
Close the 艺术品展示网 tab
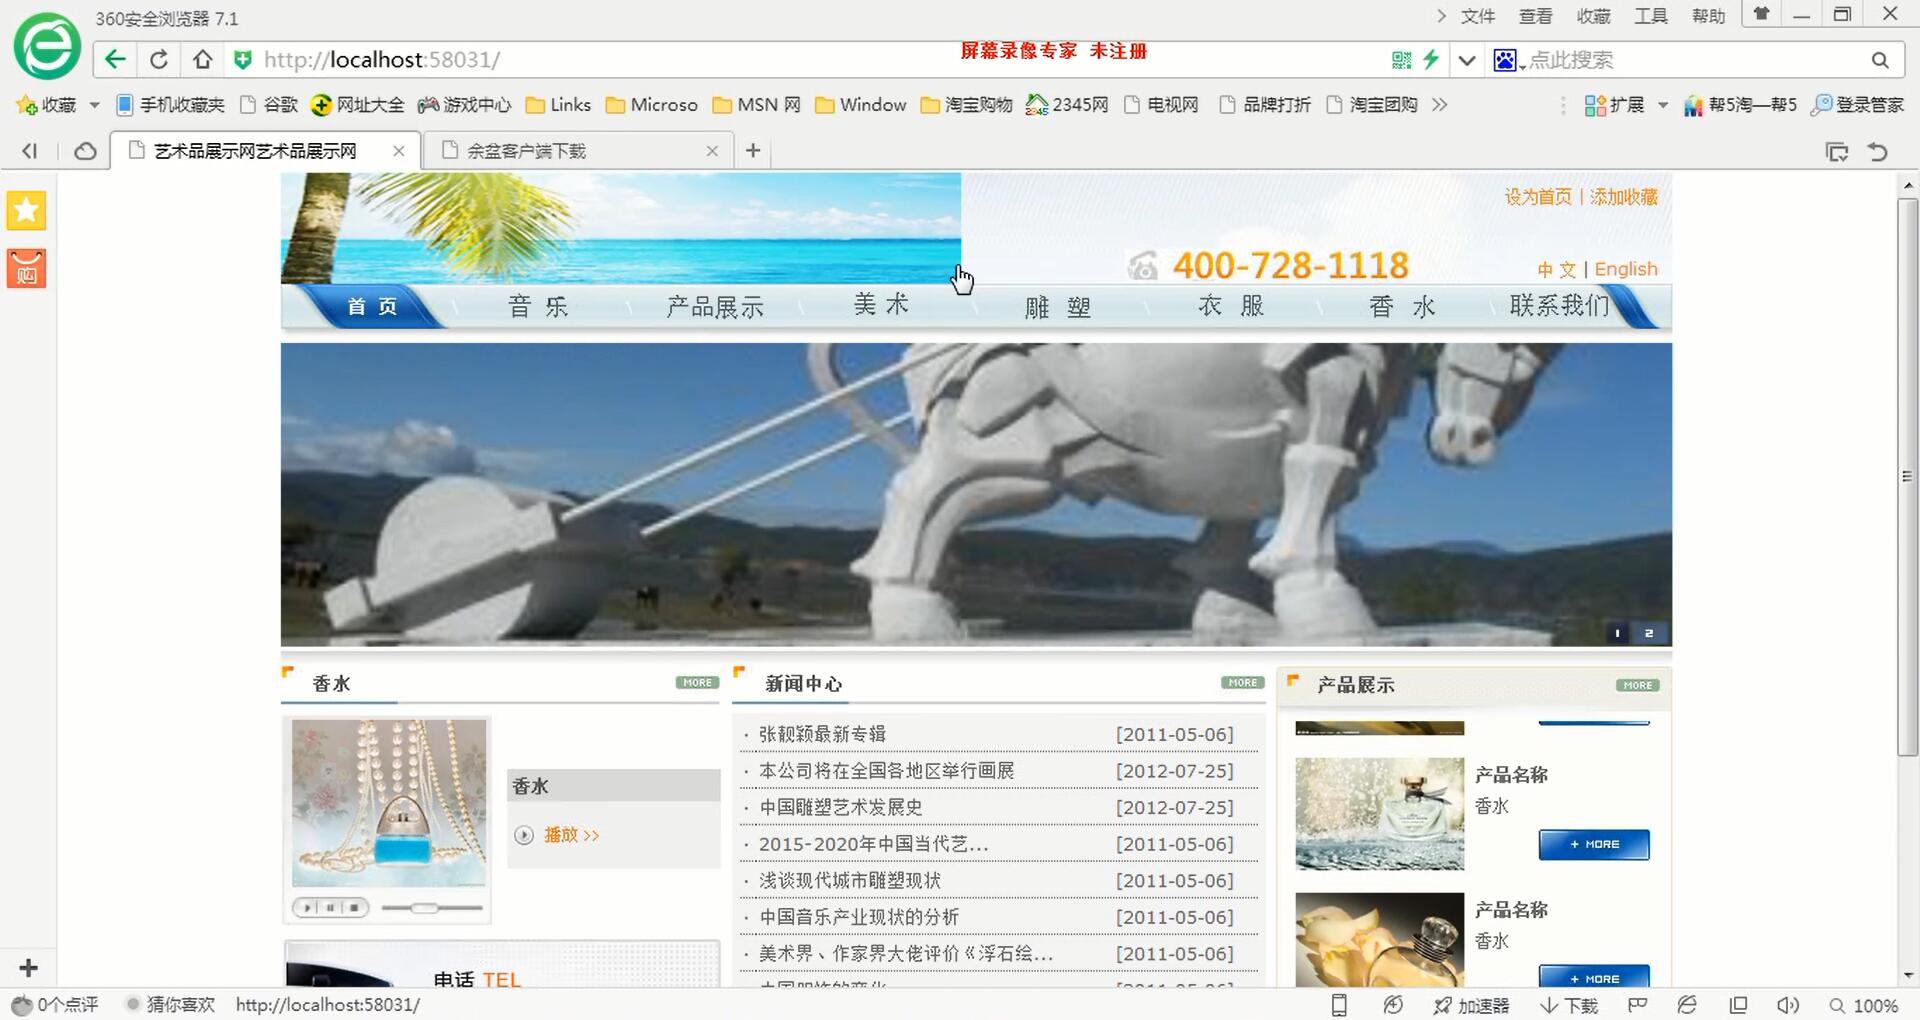click(399, 151)
